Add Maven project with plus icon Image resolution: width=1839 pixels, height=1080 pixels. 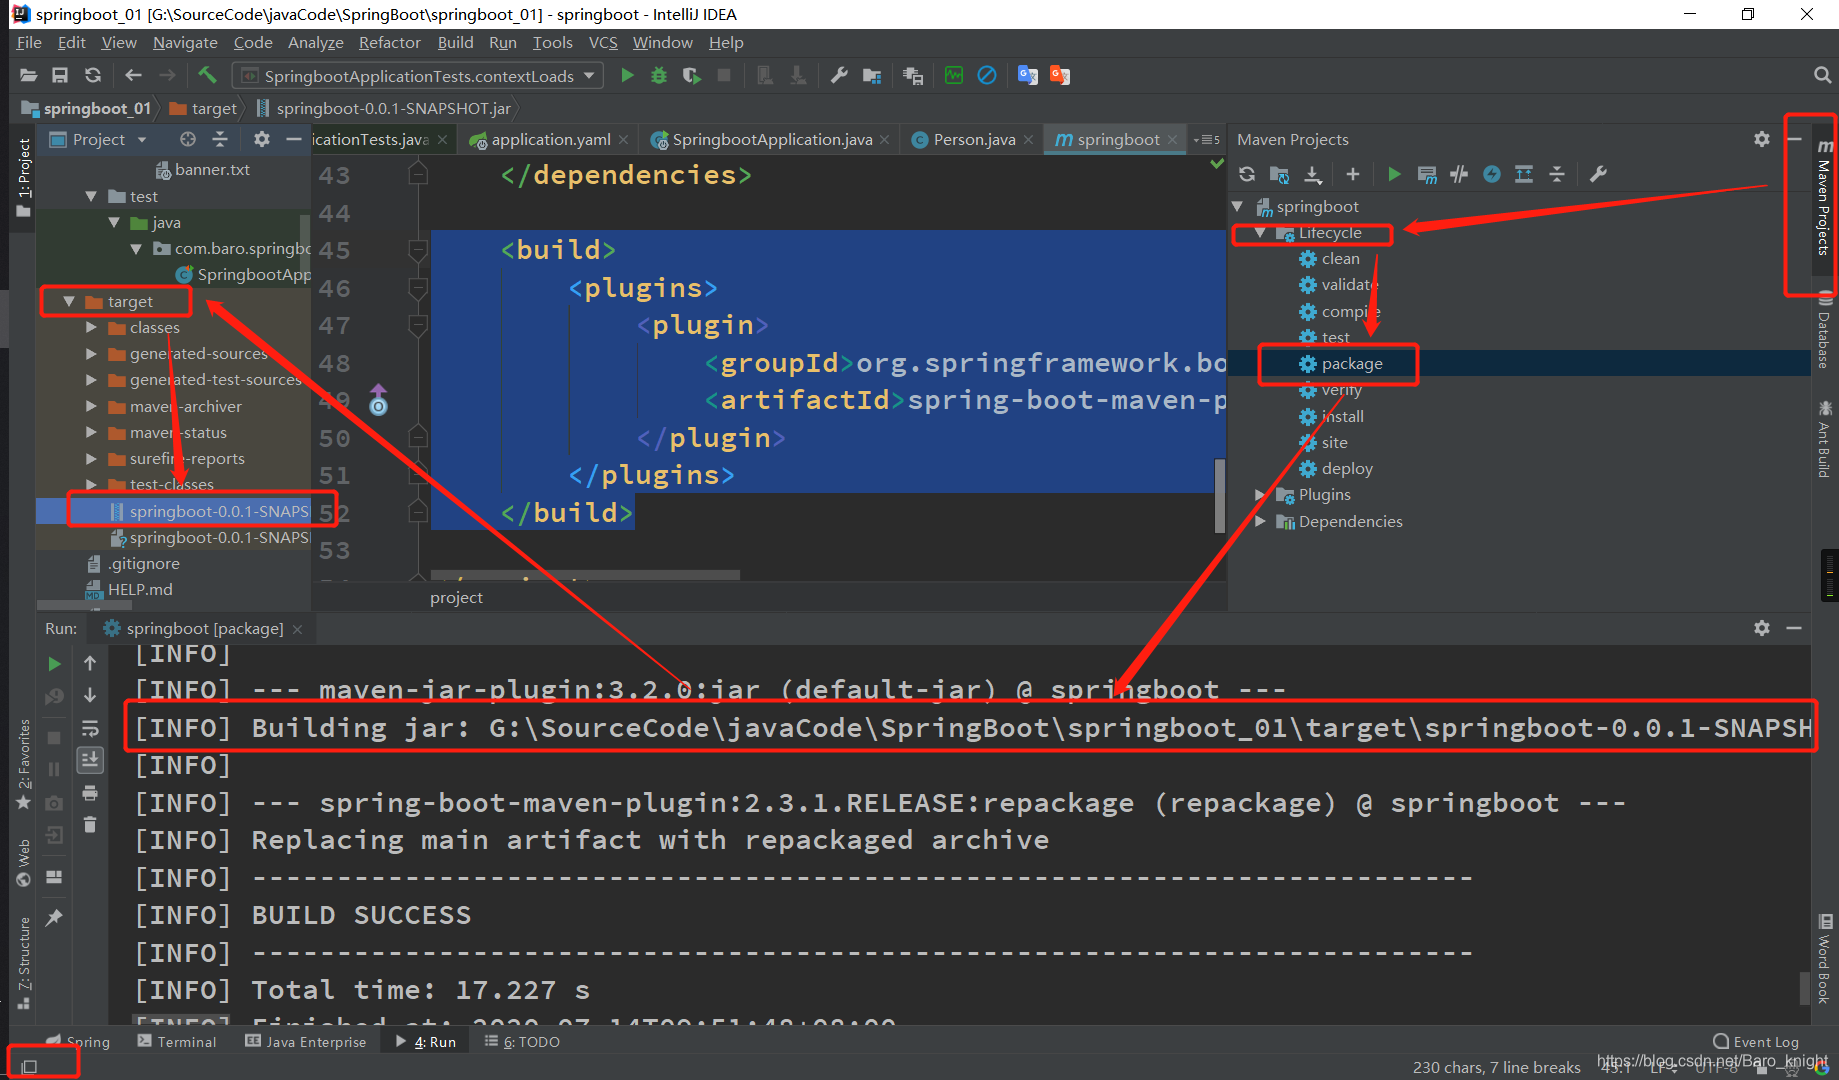point(1353,174)
